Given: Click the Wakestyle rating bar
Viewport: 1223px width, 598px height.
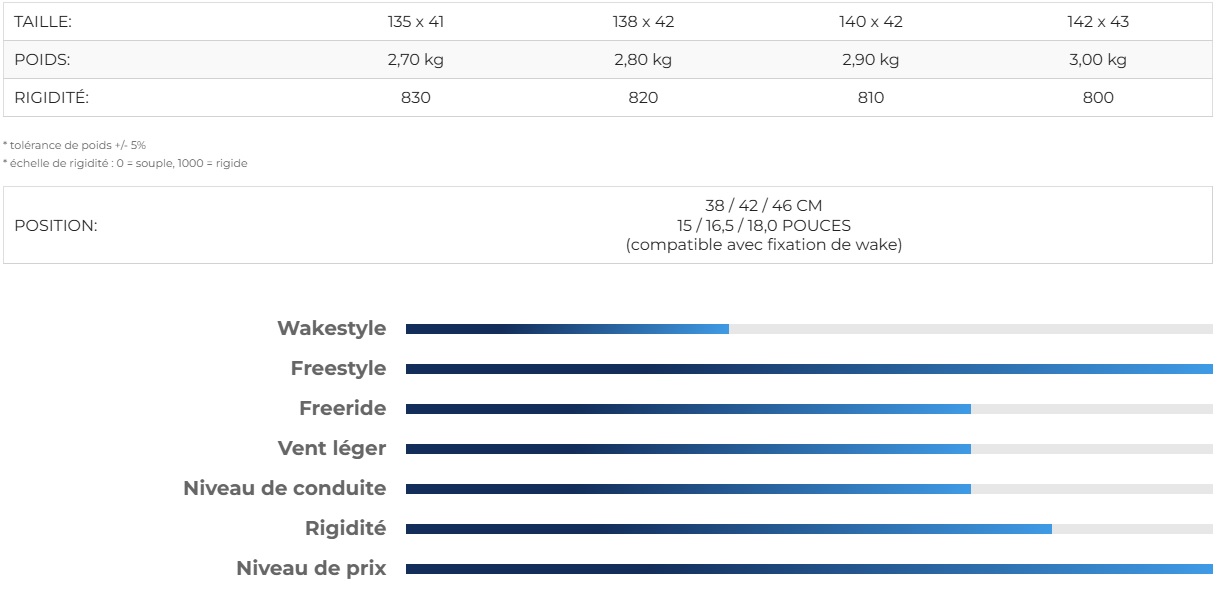Looking at the screenshot, I should tap(808, 329).
